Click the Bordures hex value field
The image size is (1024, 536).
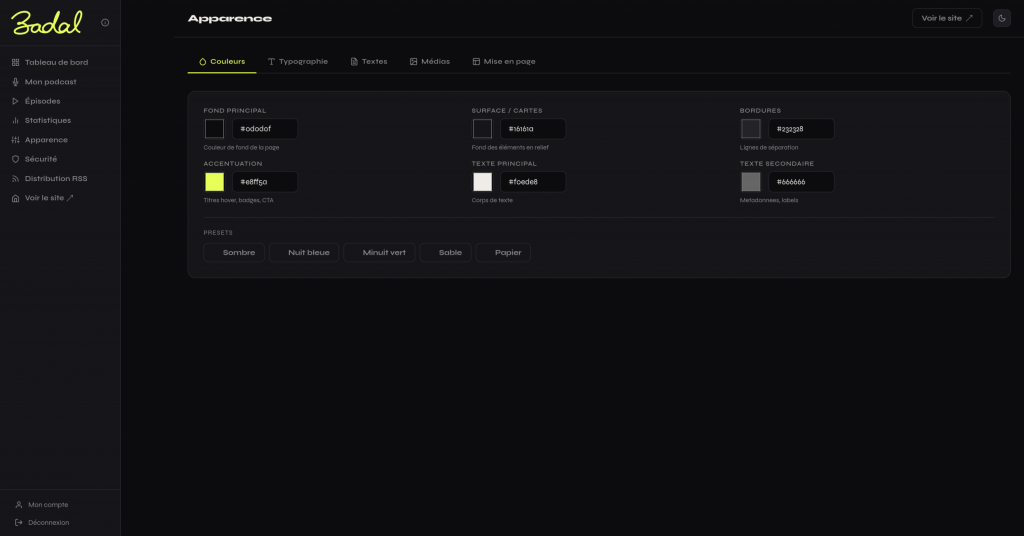(800, 129)
